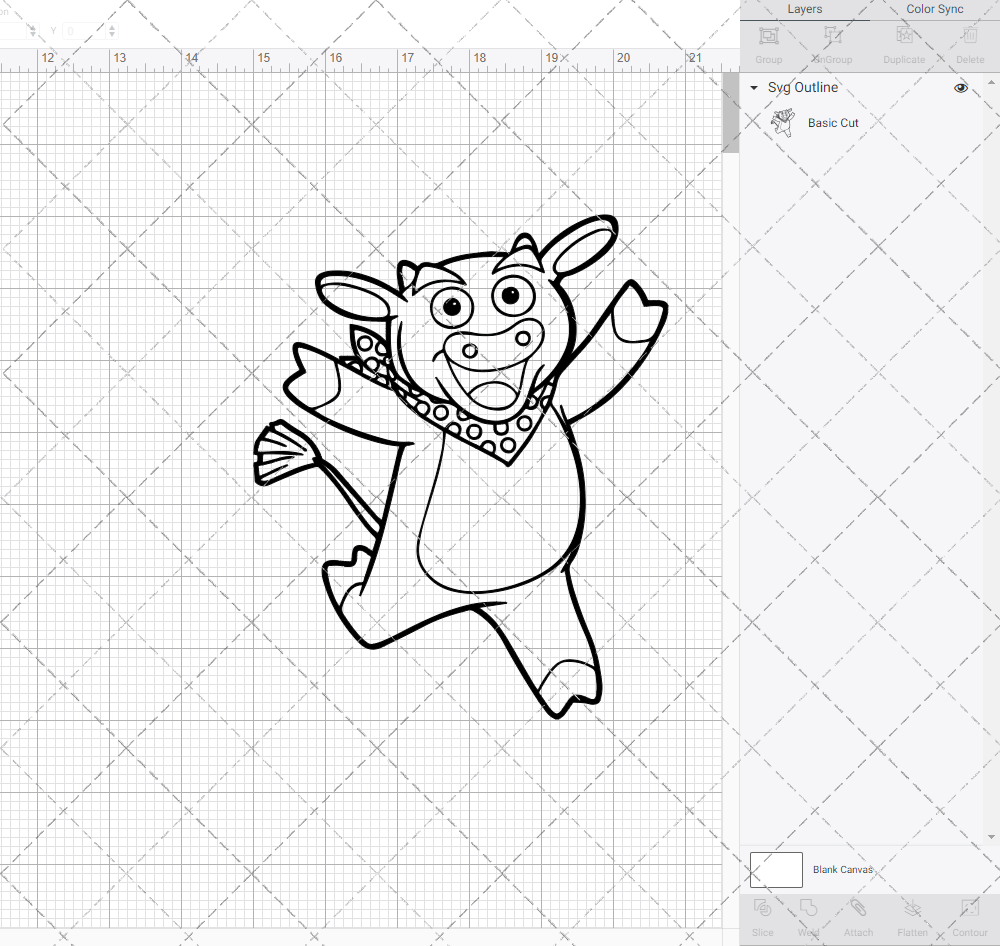Switch to the Color Sync tab
1000x946 pixels.
[x=934, y=9]
